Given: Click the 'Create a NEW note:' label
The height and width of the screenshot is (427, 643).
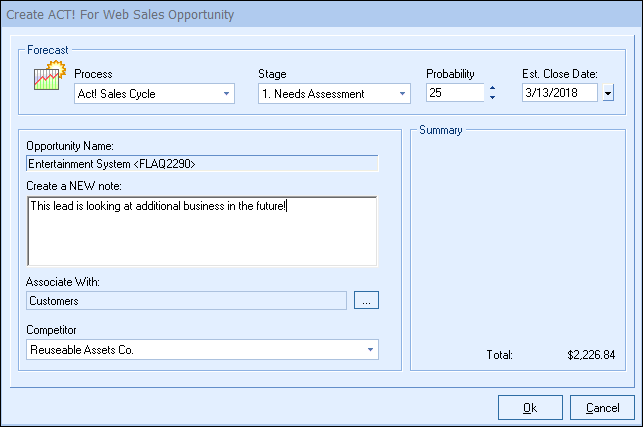Looking at the screenshot, I should pos(74,186).
